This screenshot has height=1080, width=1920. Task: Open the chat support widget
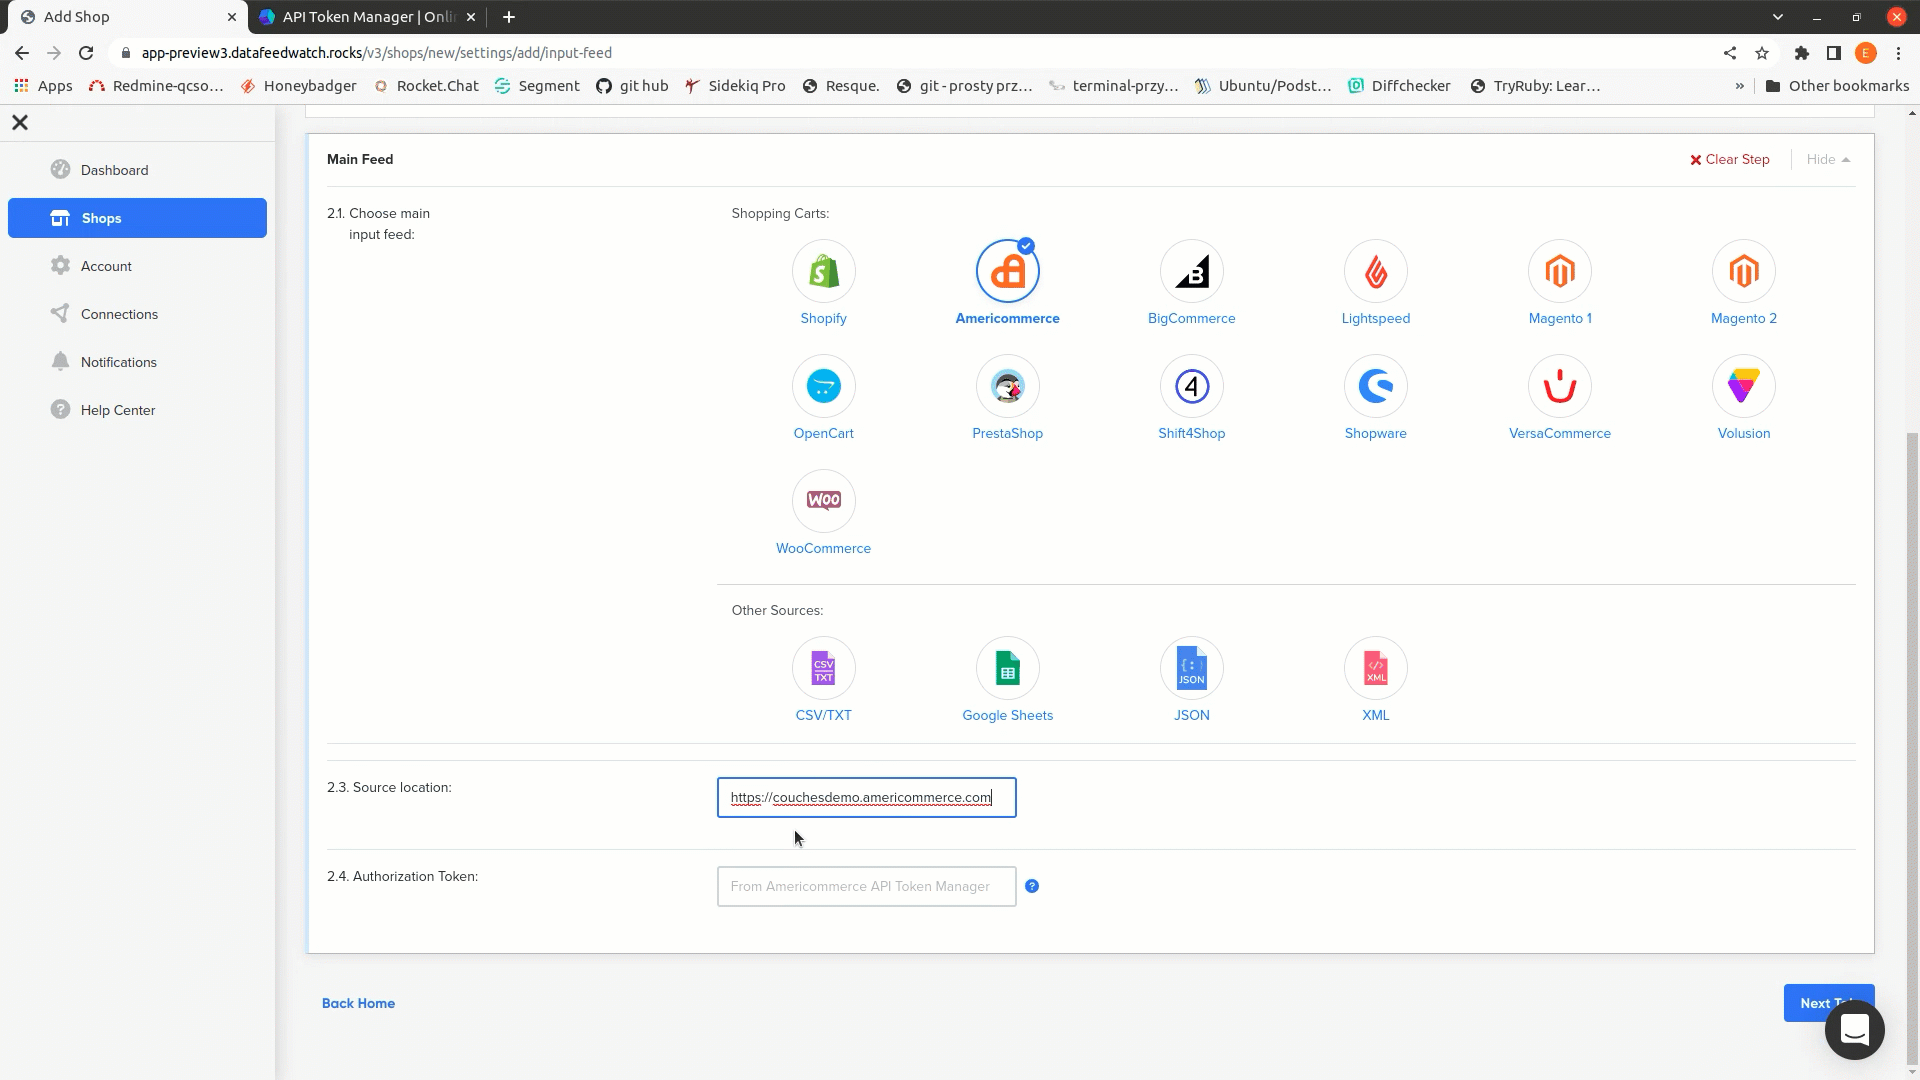(1854, 1029)
